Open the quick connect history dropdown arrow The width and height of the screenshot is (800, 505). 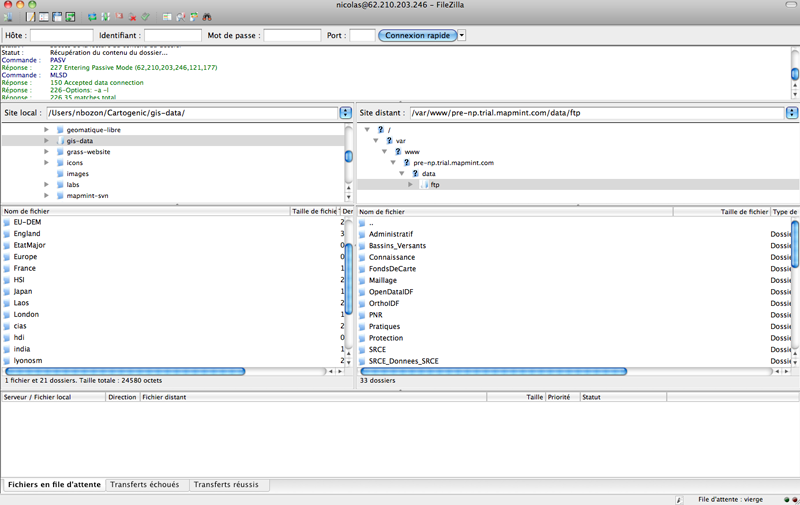tap(462, 35)
